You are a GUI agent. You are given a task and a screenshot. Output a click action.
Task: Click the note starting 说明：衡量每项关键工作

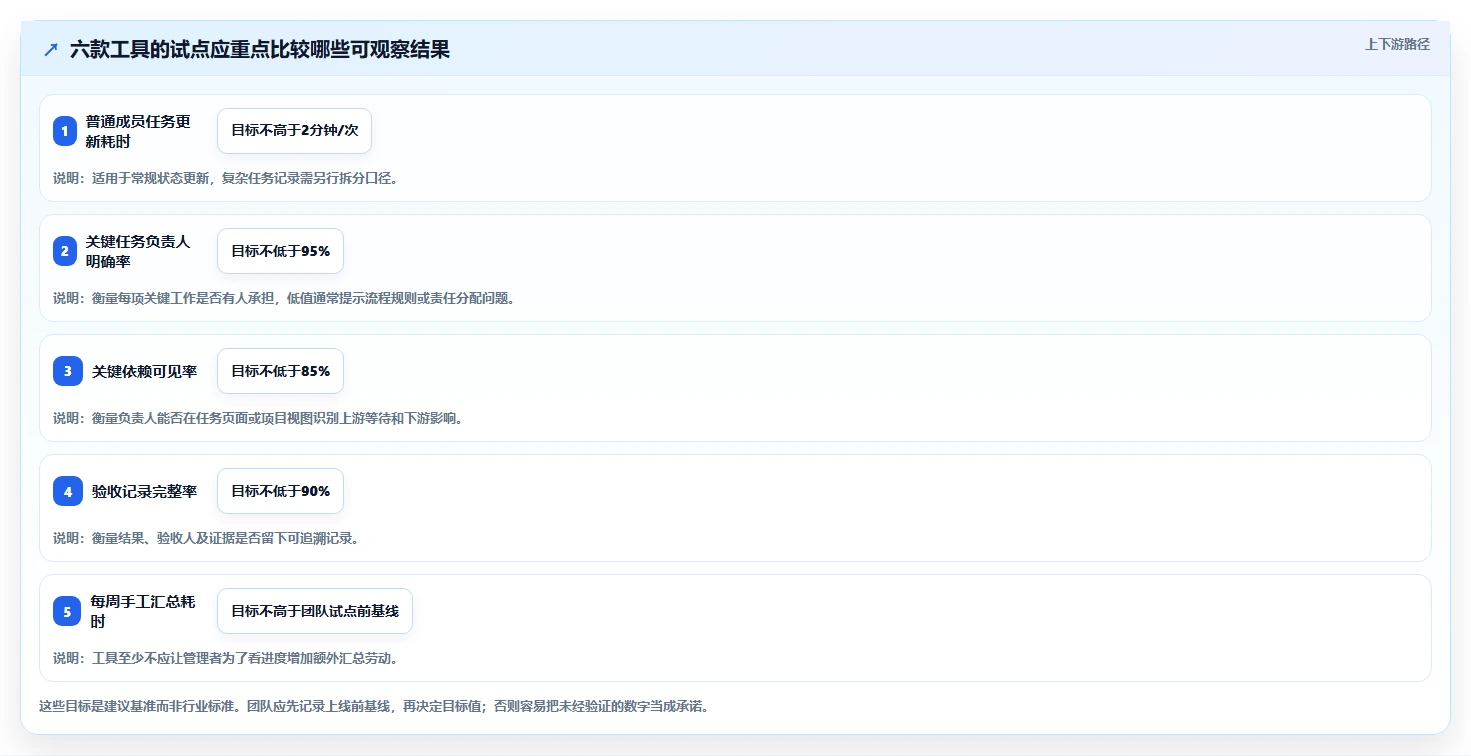click(x=284, y=298)
